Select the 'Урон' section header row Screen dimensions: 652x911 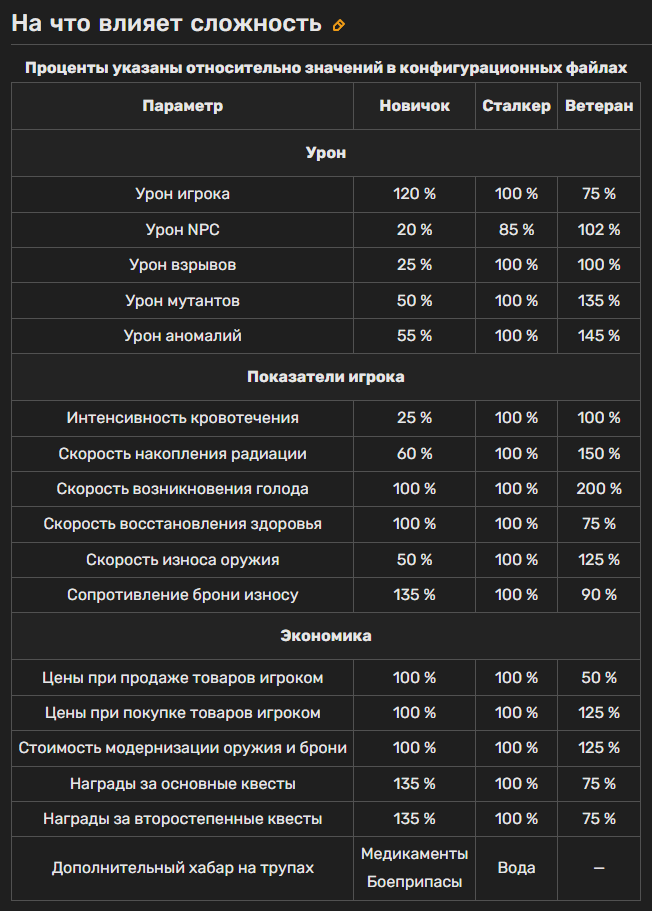pos(326,153)
